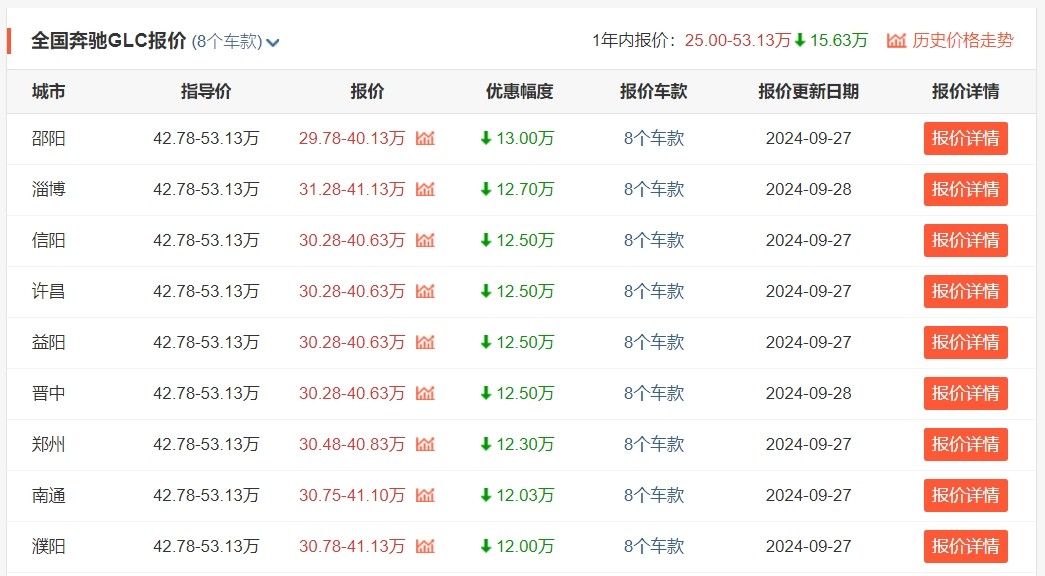The height and width of the screenshot is (576, 1045).
Task: Open 8个车款 link in 南通 row
Action: (654, 495)
